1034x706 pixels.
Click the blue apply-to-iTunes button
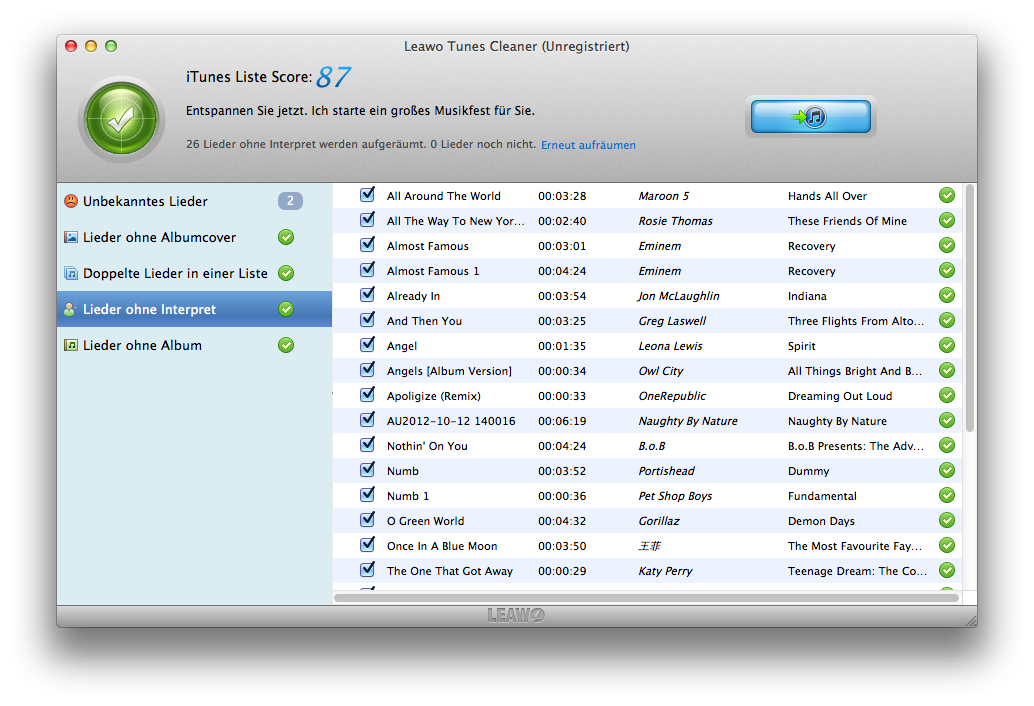[x=809, y=117]
